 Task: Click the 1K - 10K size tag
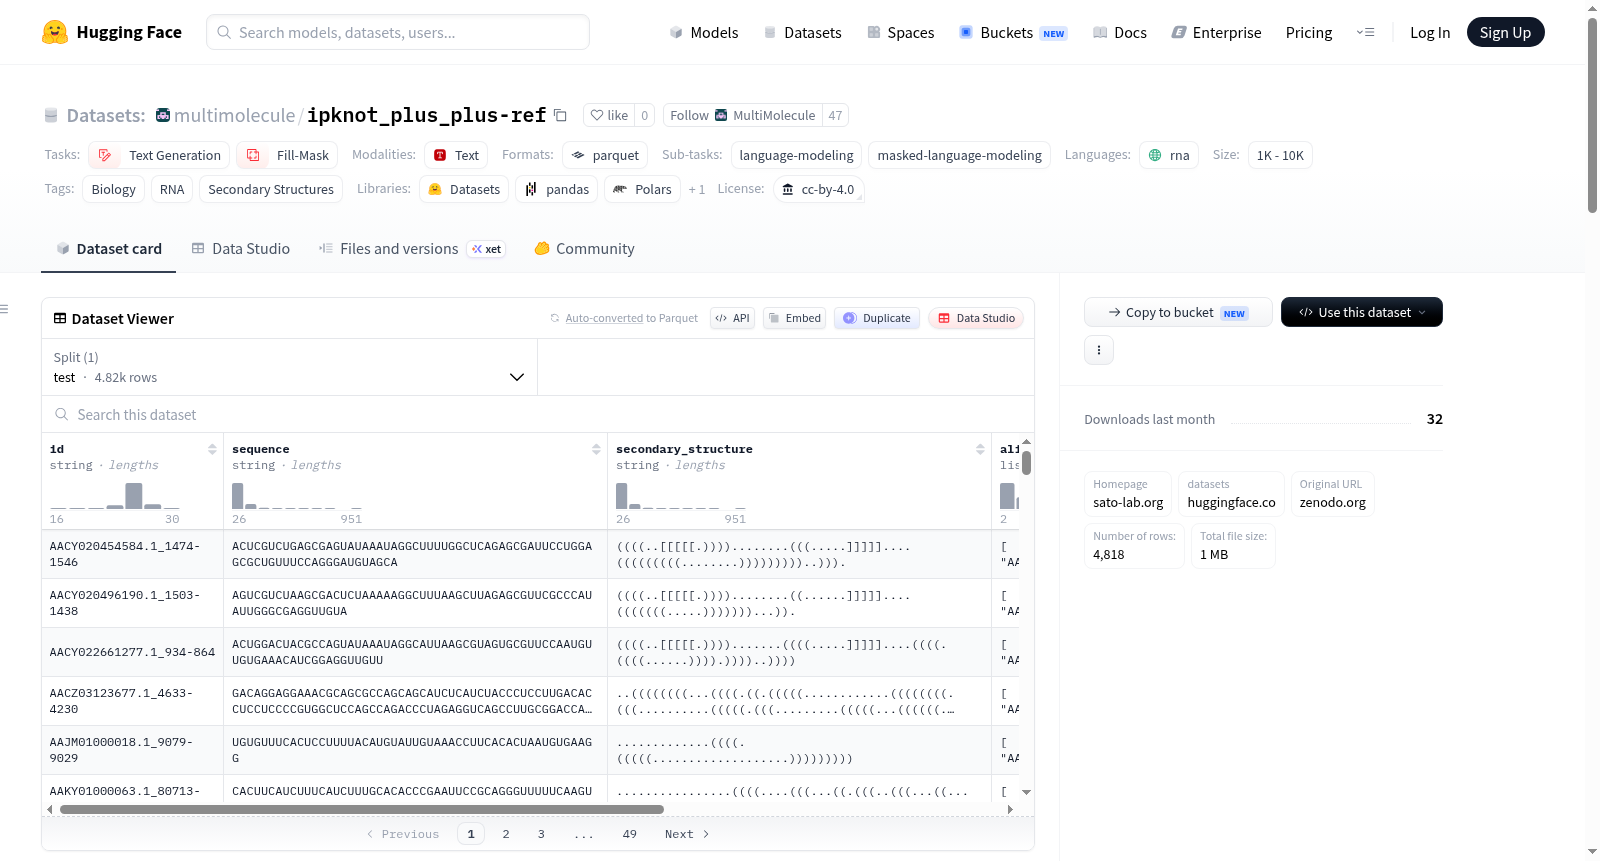tap(1280, 155)
